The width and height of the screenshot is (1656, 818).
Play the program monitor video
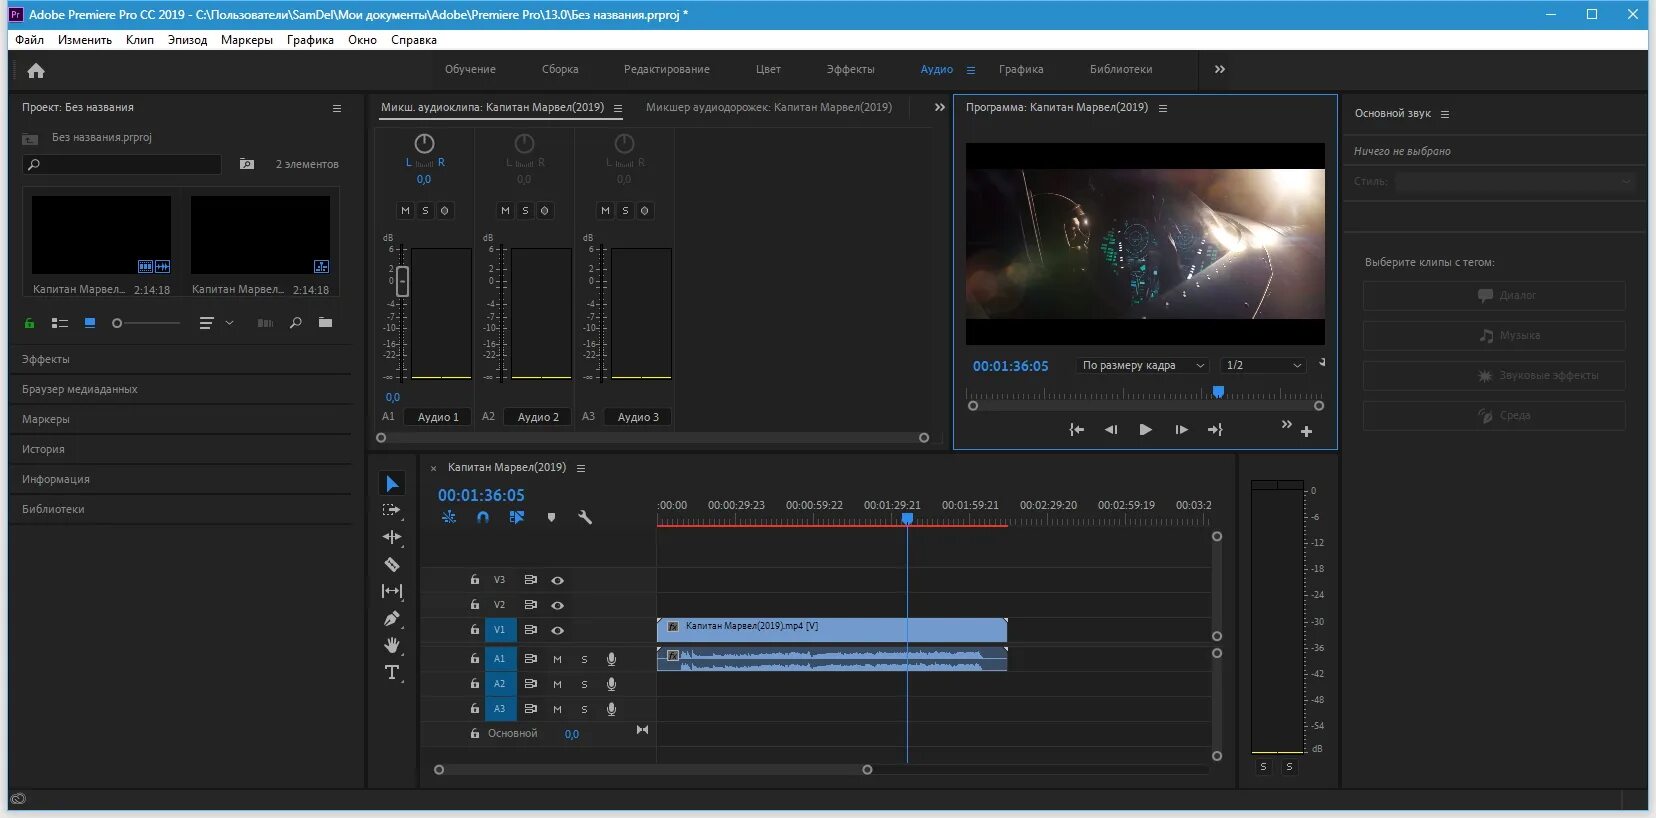(x=1146, y=430)
